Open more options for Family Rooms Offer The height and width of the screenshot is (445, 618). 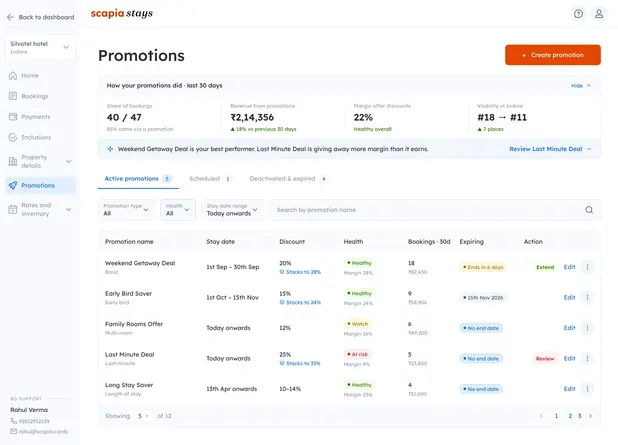point(587,328)
